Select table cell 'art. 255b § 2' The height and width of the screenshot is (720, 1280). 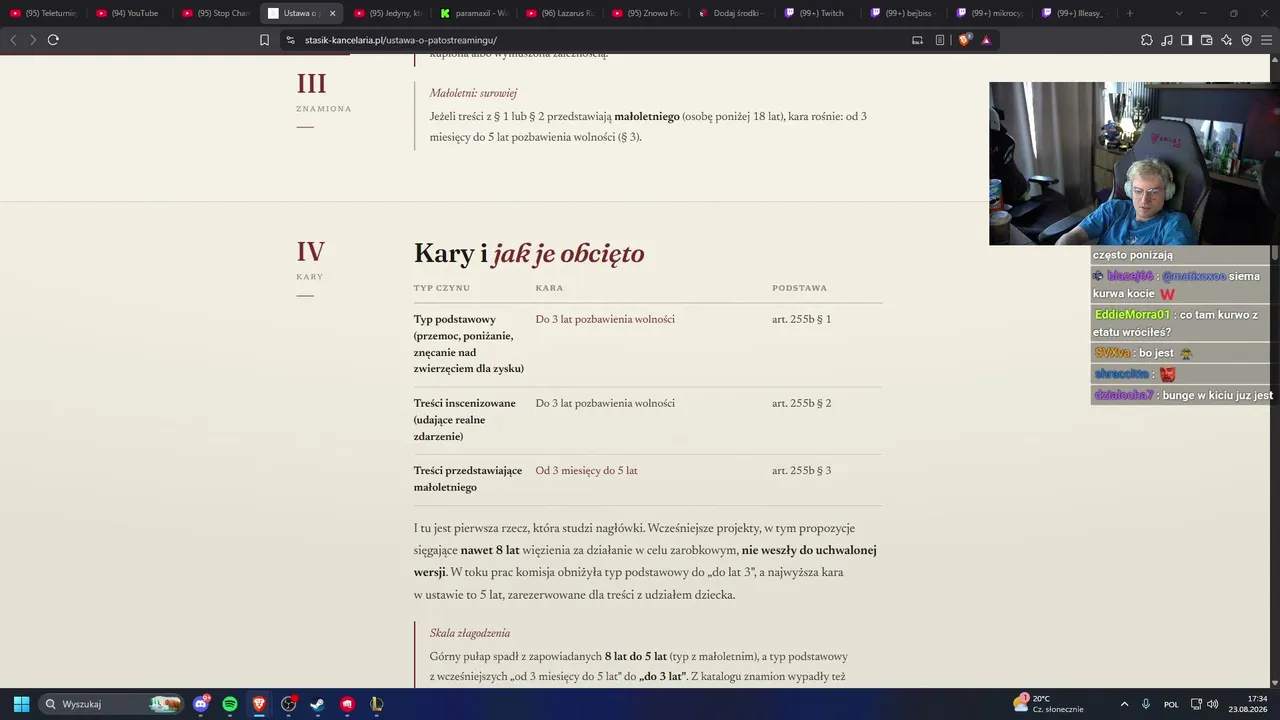(x=801, y=403)
